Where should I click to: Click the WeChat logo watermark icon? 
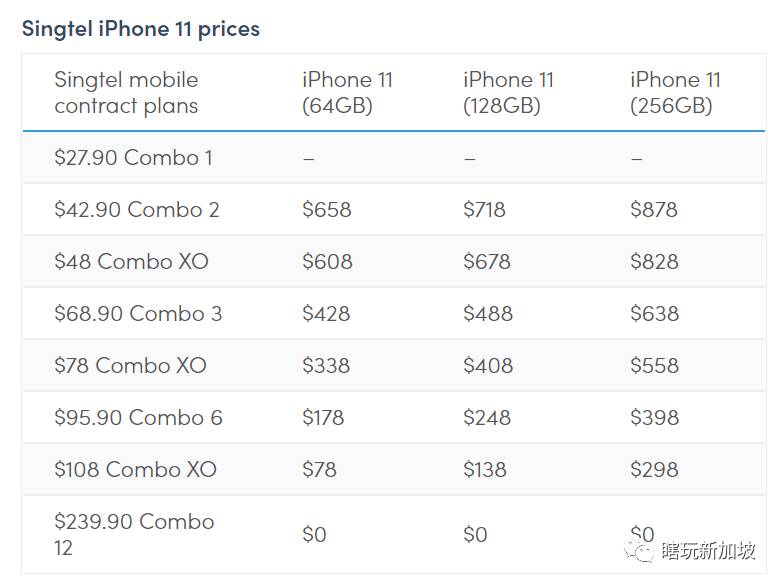639,551
